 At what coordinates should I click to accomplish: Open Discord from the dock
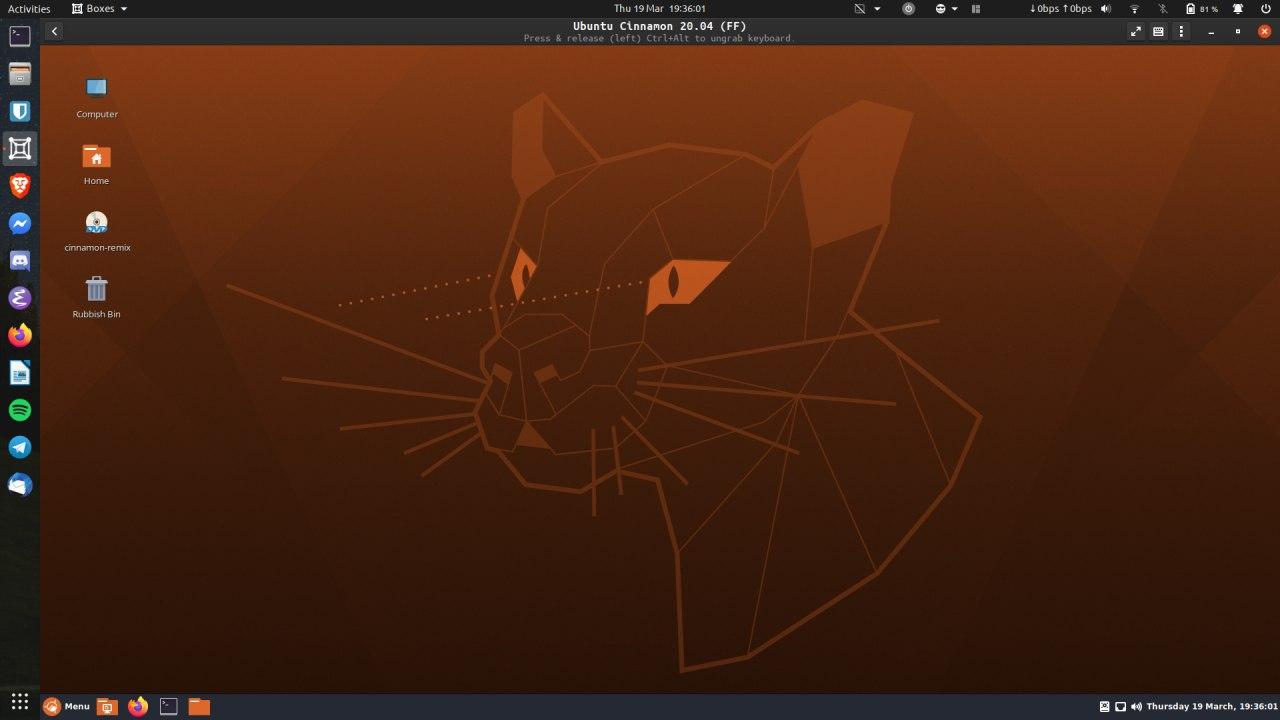[x=20, y=261]
